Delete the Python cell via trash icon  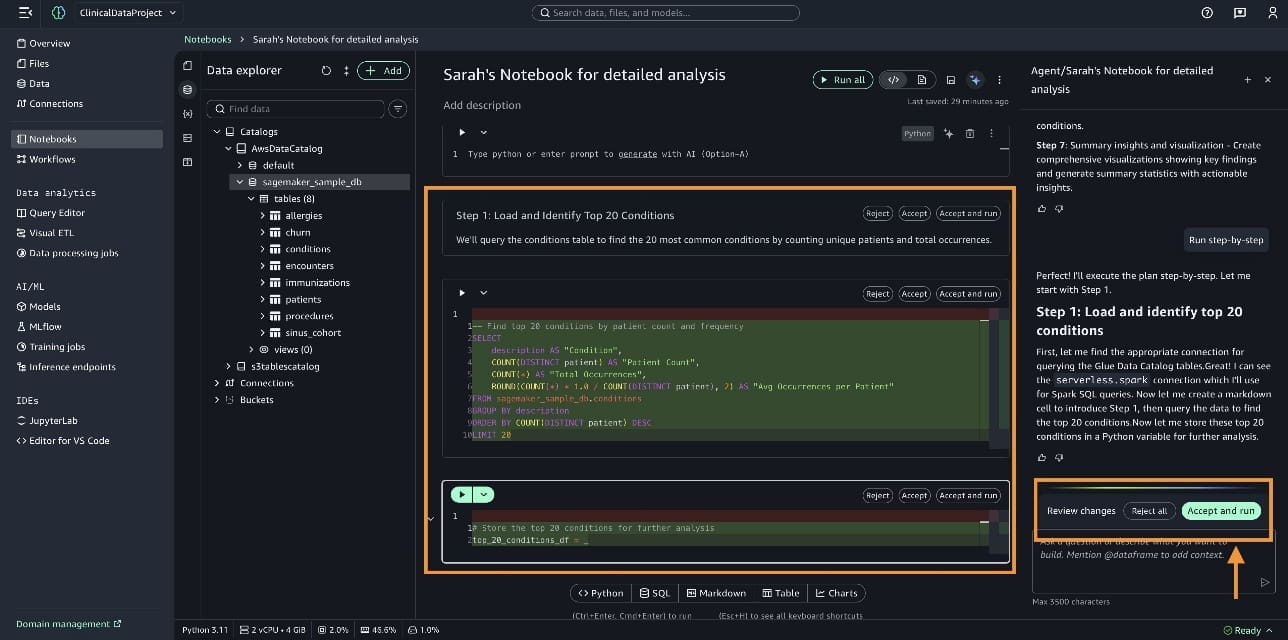click(969, 133)
